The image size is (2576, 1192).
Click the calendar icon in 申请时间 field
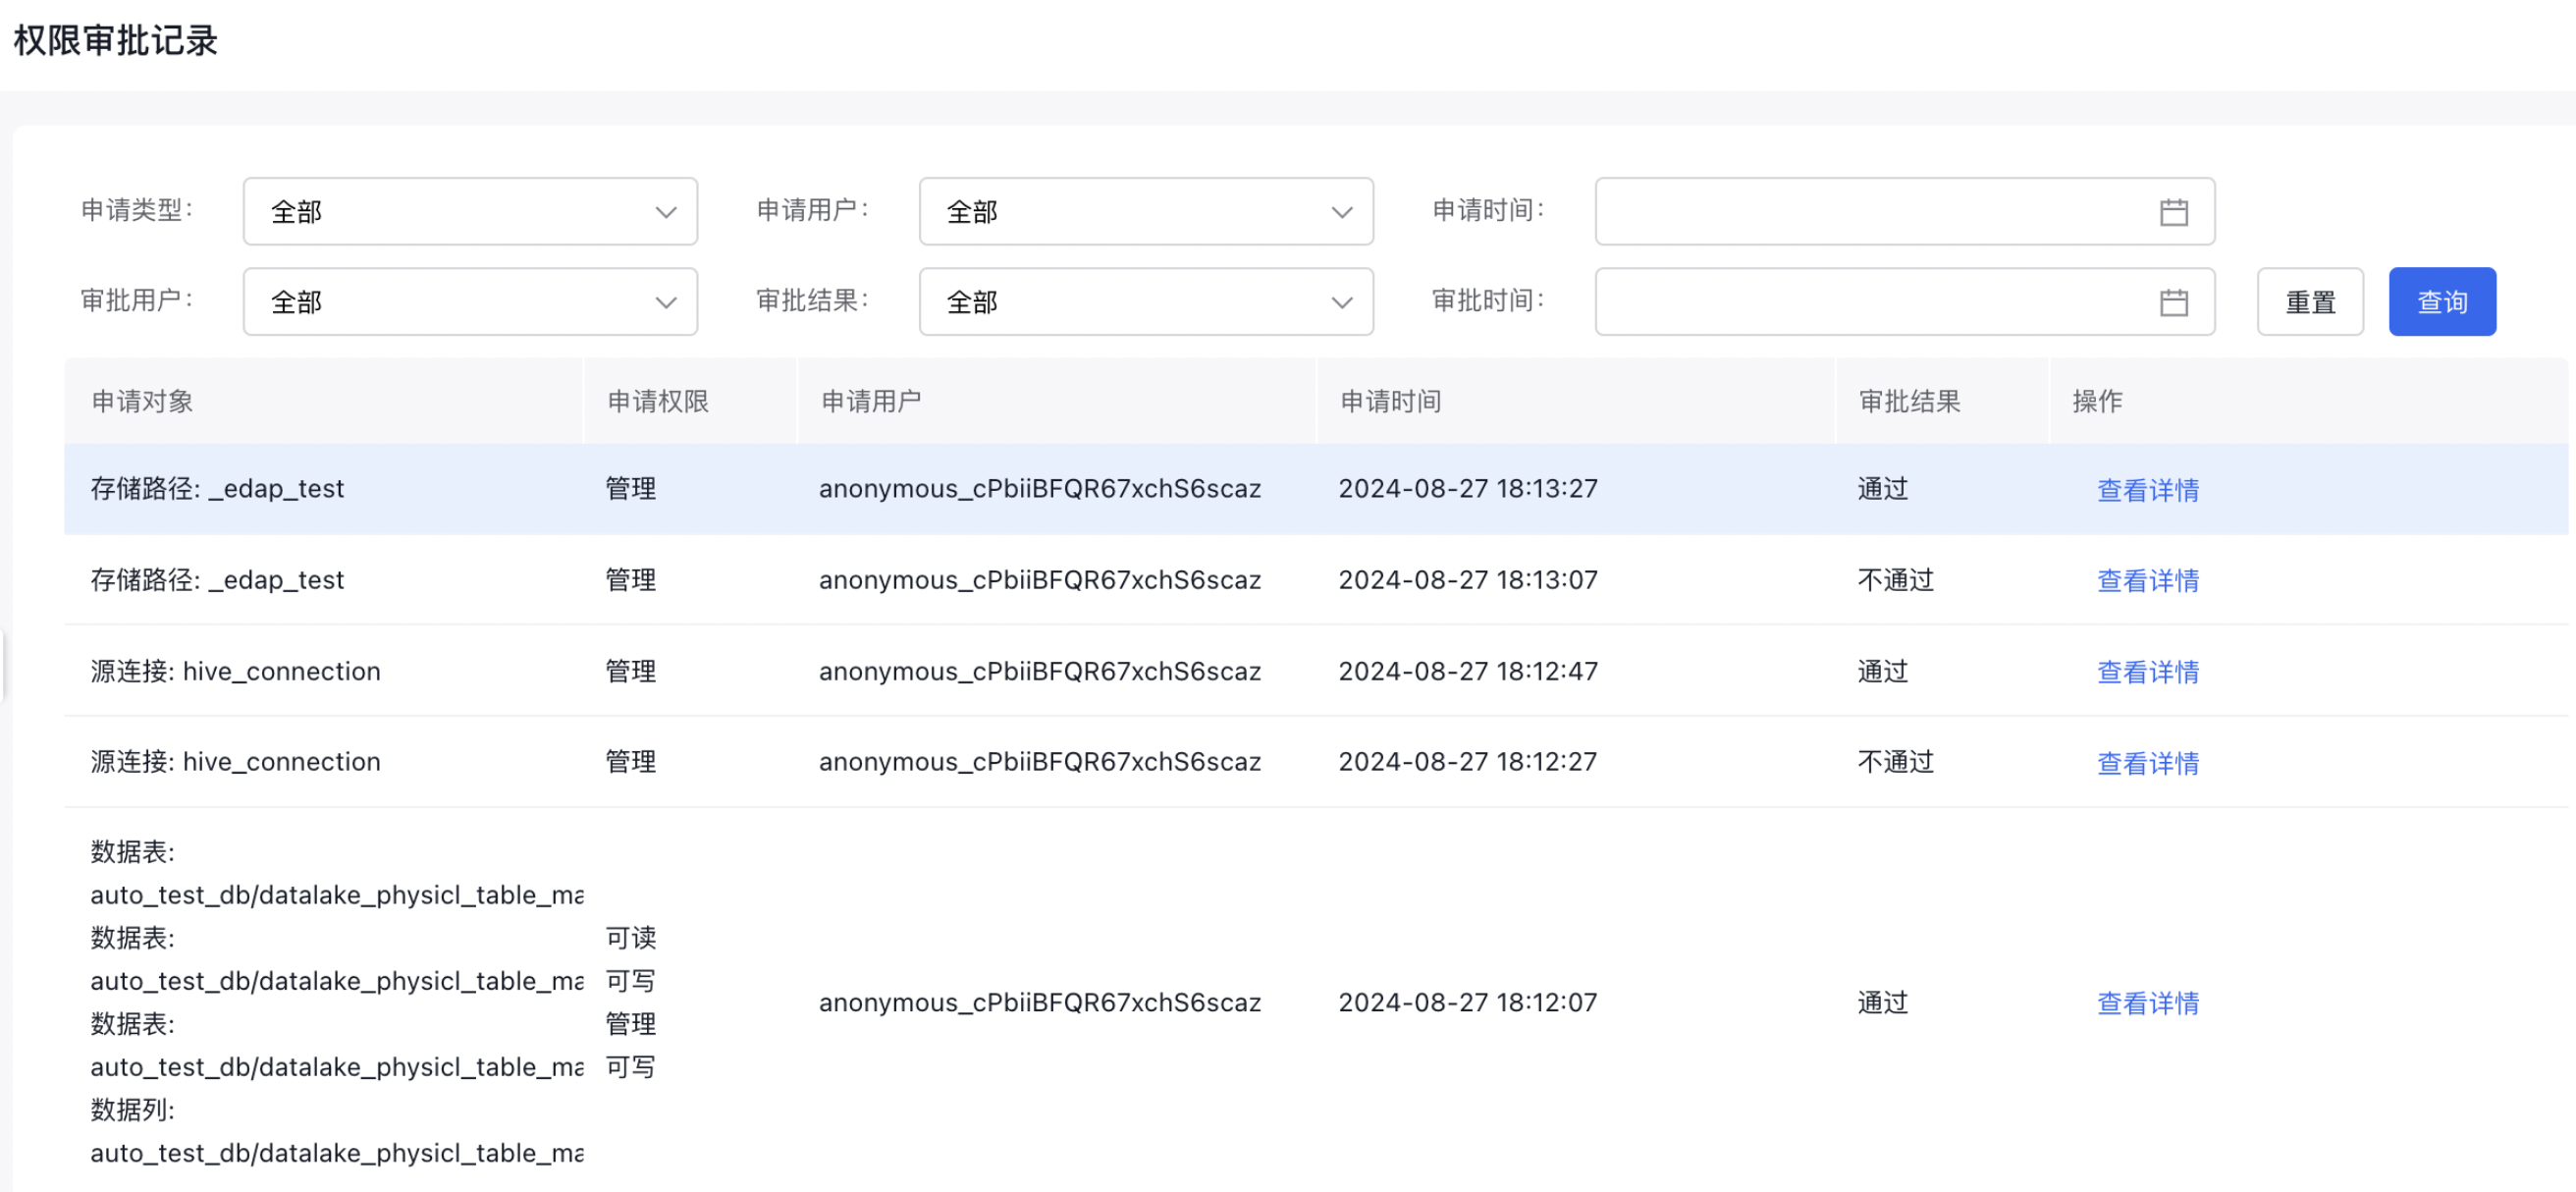(x=2174, y=212)
